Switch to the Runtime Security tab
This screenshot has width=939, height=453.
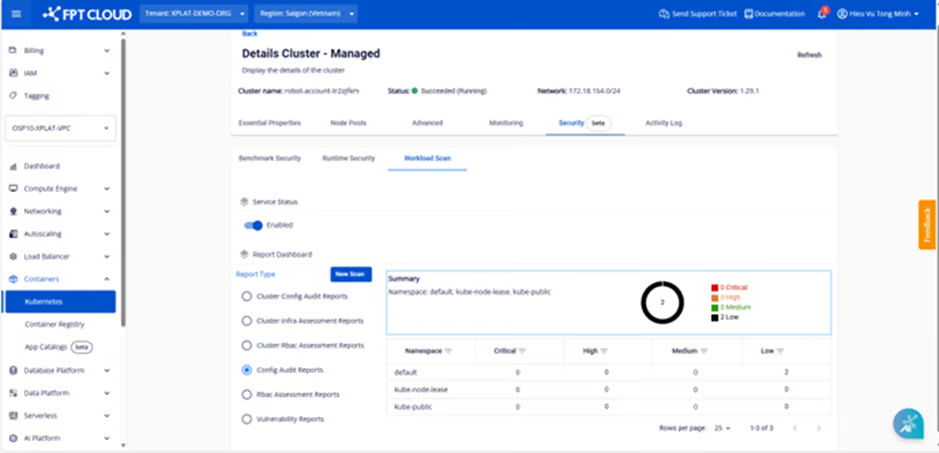[x=348, y=158]
